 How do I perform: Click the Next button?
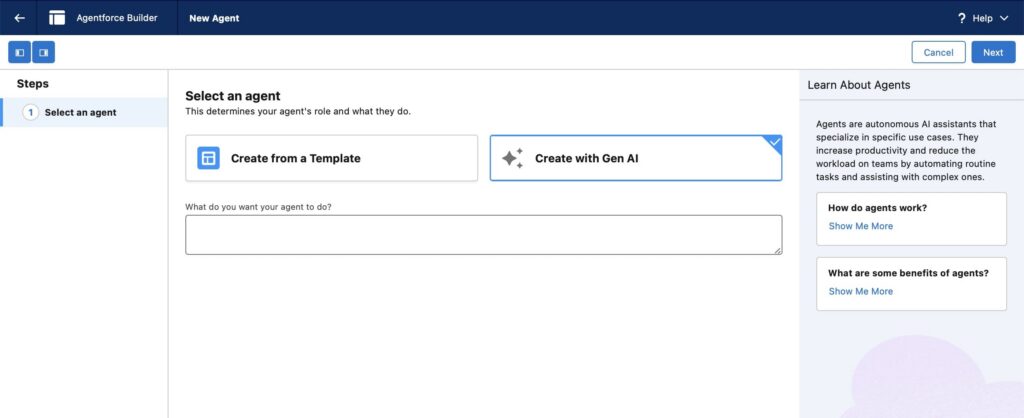[x=993, y=52]
